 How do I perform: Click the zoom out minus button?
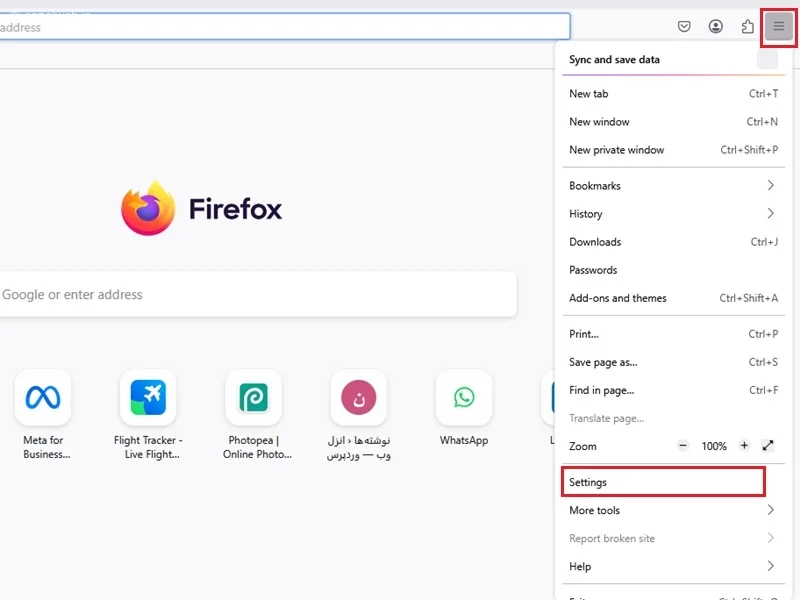[x=683, y=446]
